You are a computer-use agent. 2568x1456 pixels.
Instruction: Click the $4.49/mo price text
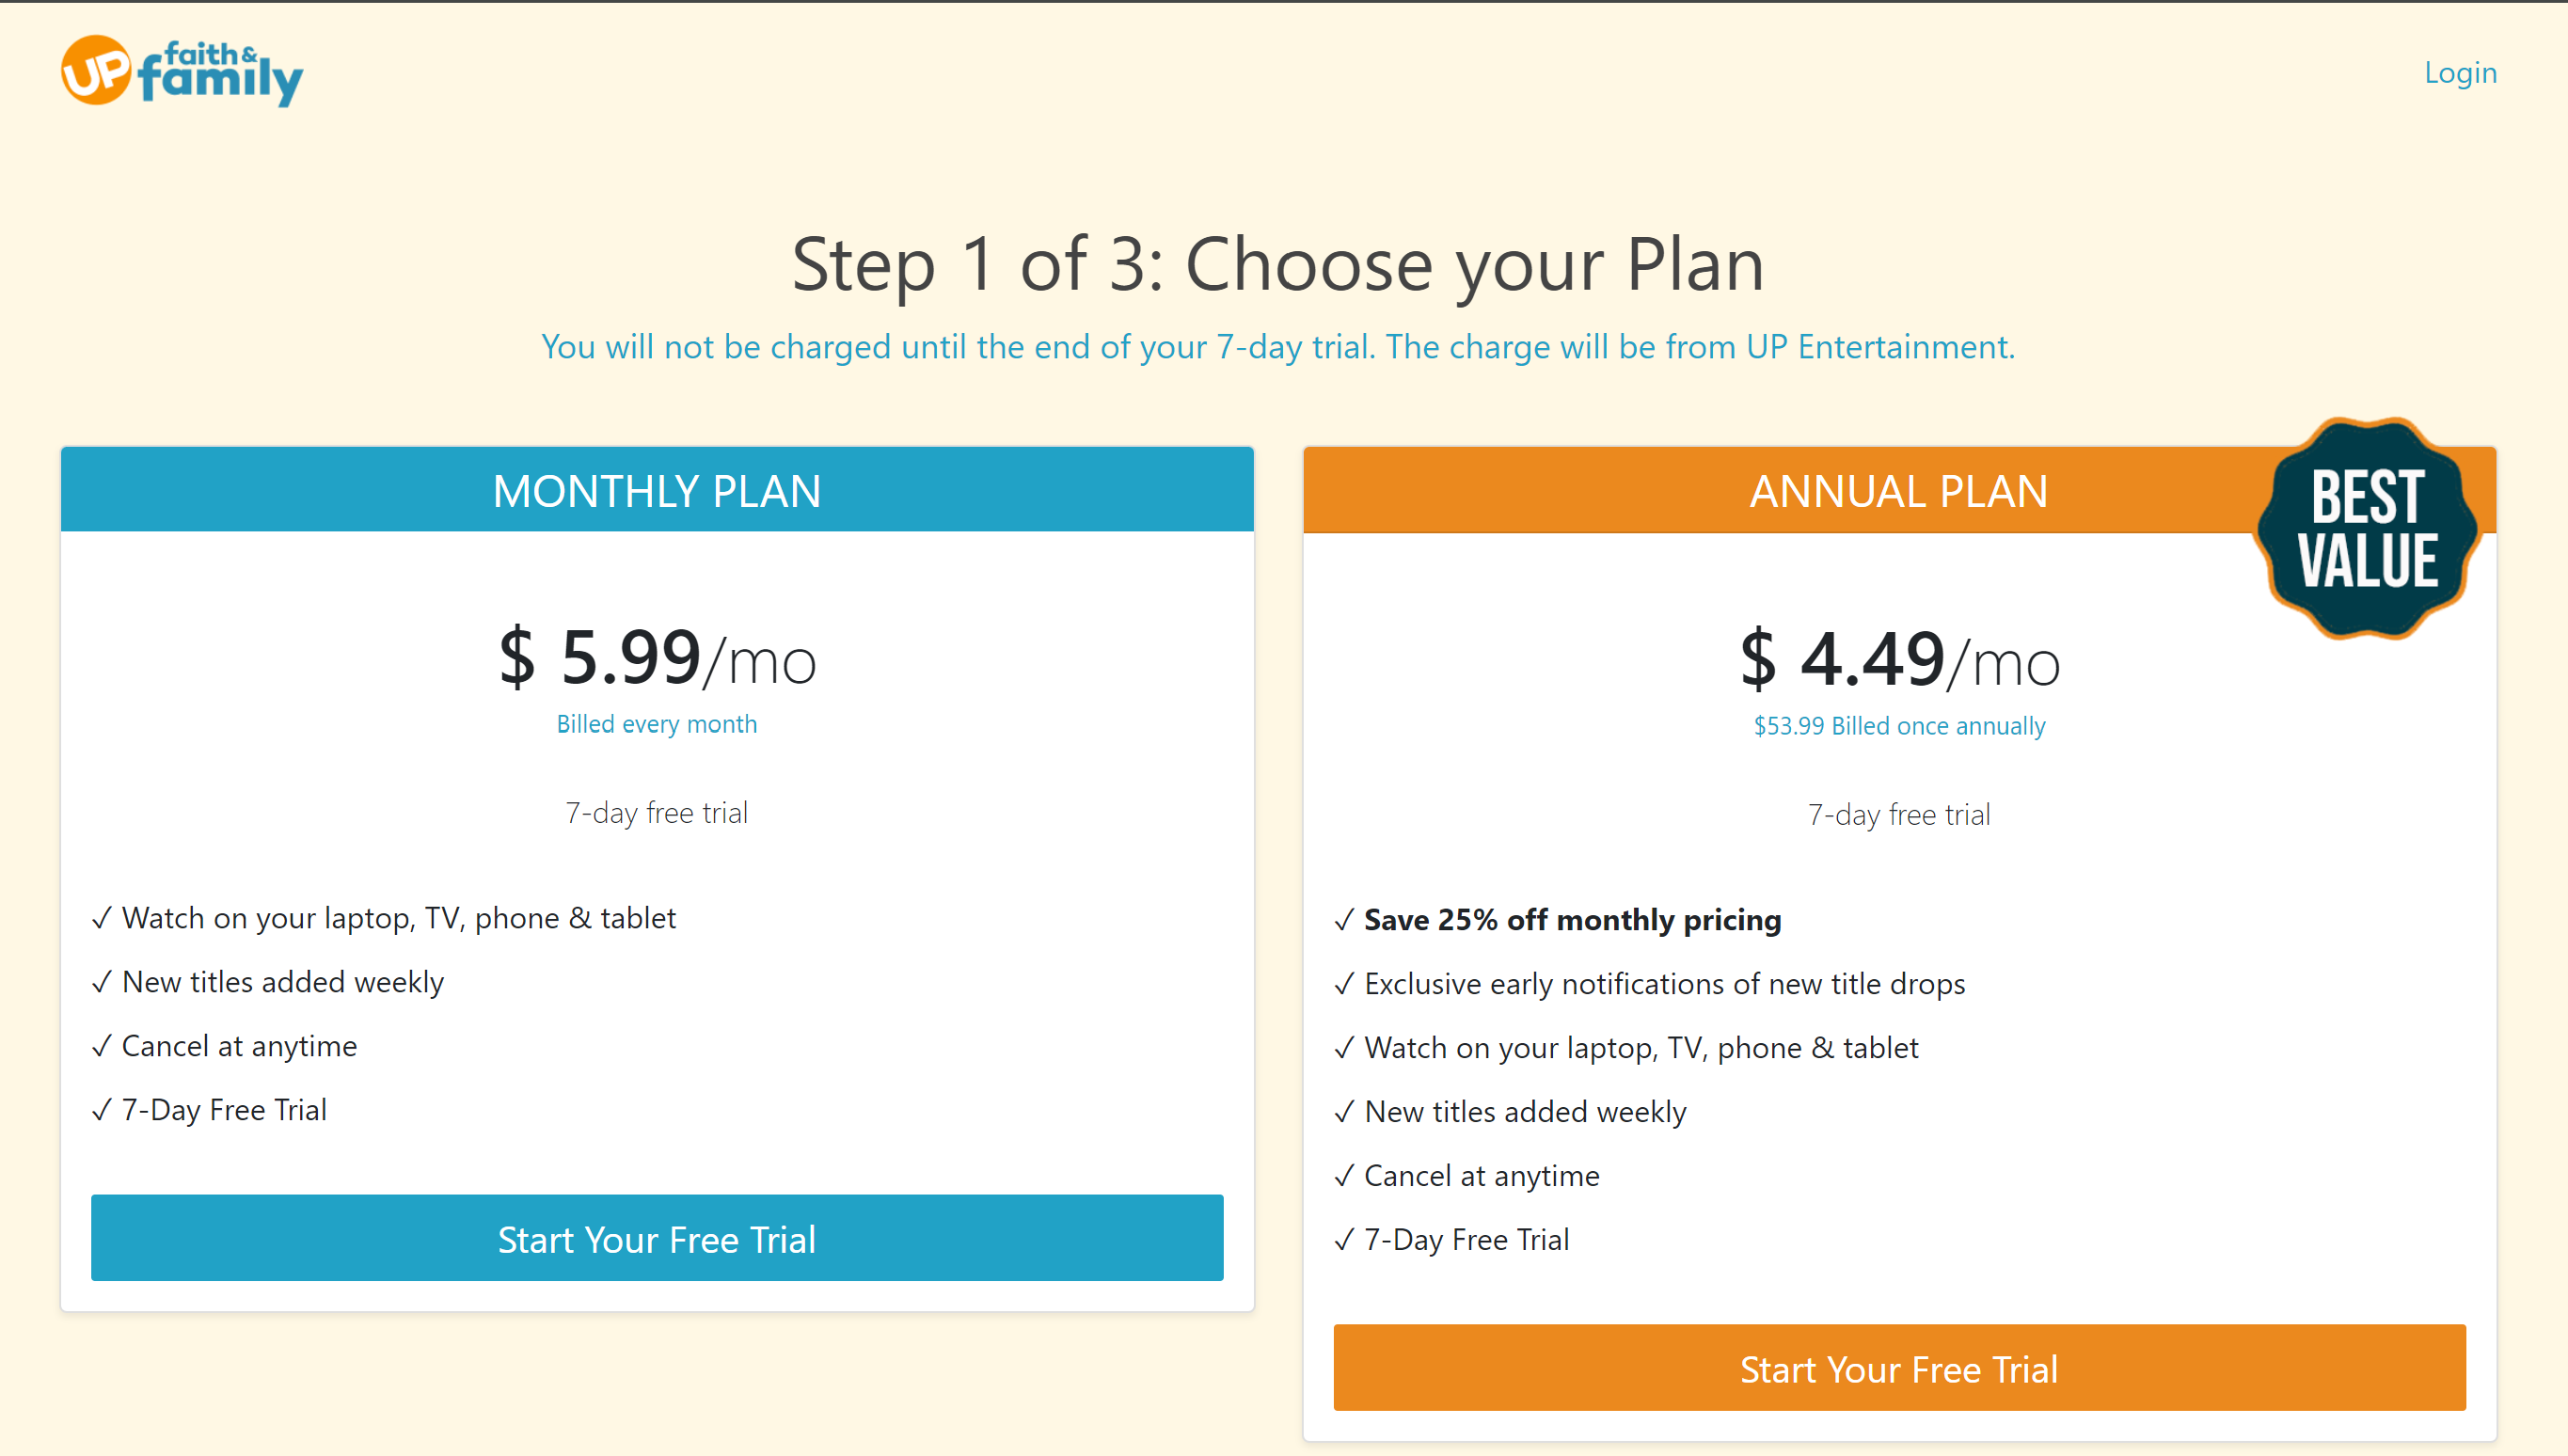click(1899, 660)
